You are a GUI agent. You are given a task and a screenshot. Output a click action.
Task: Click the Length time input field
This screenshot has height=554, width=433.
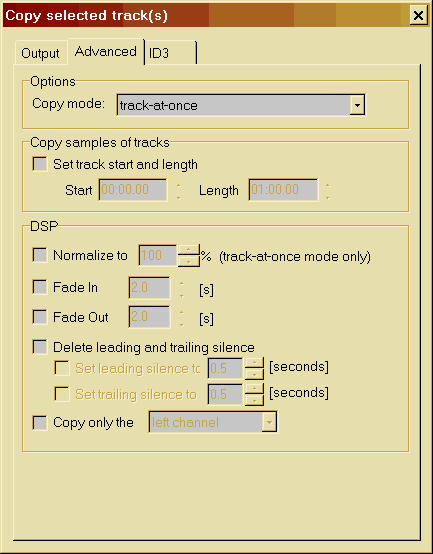tap(283, 190)
